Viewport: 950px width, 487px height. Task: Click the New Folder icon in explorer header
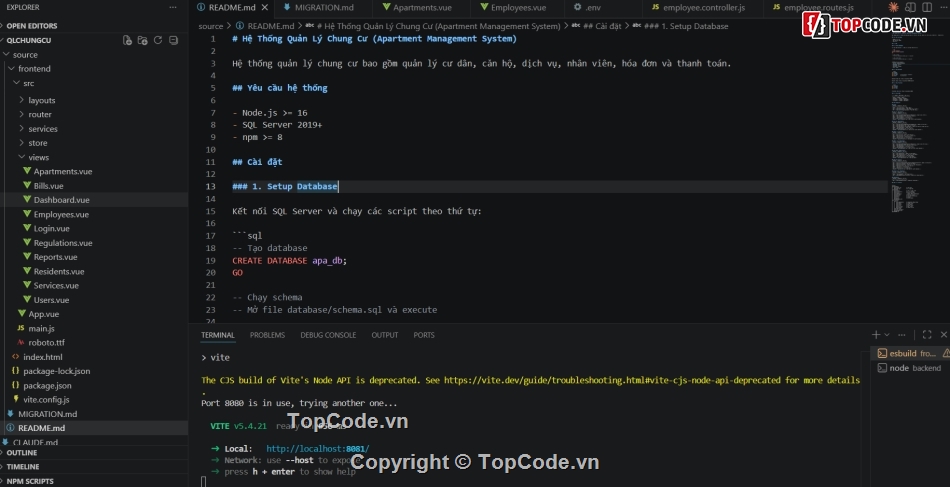tap(142, 40)
